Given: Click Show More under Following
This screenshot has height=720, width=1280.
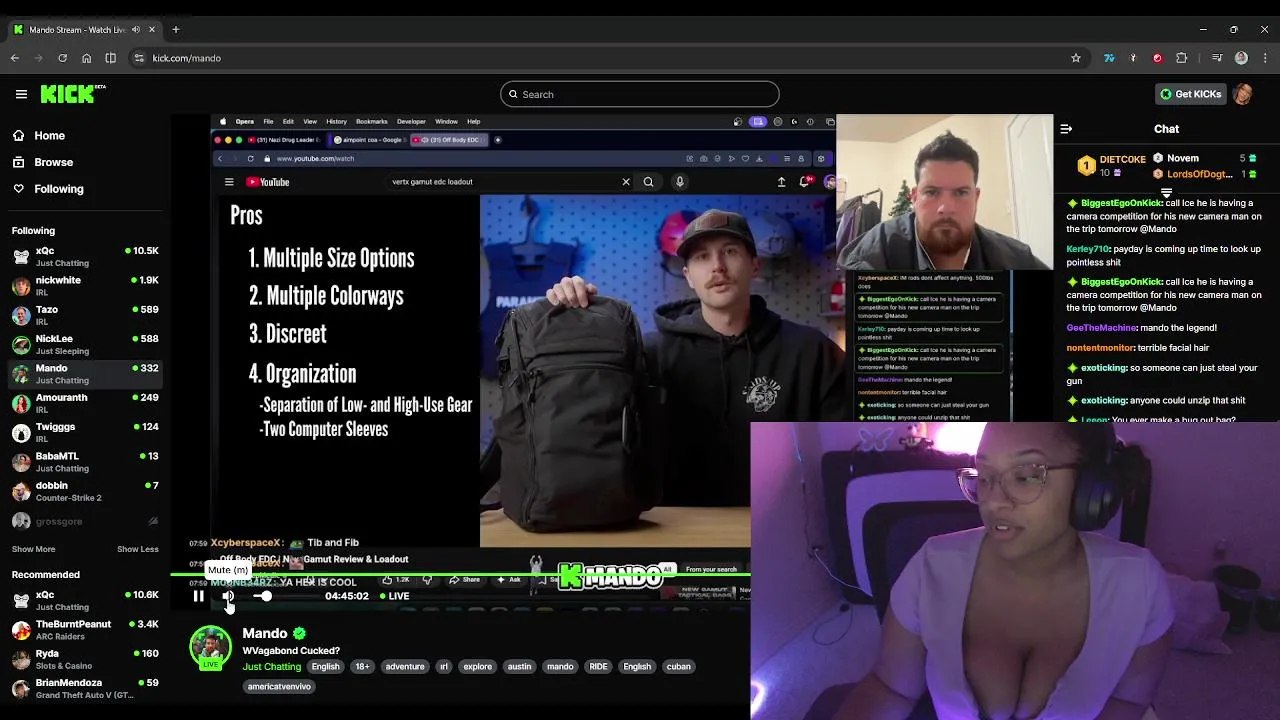Looking at the screenshot, I should [x=33, y=549].
